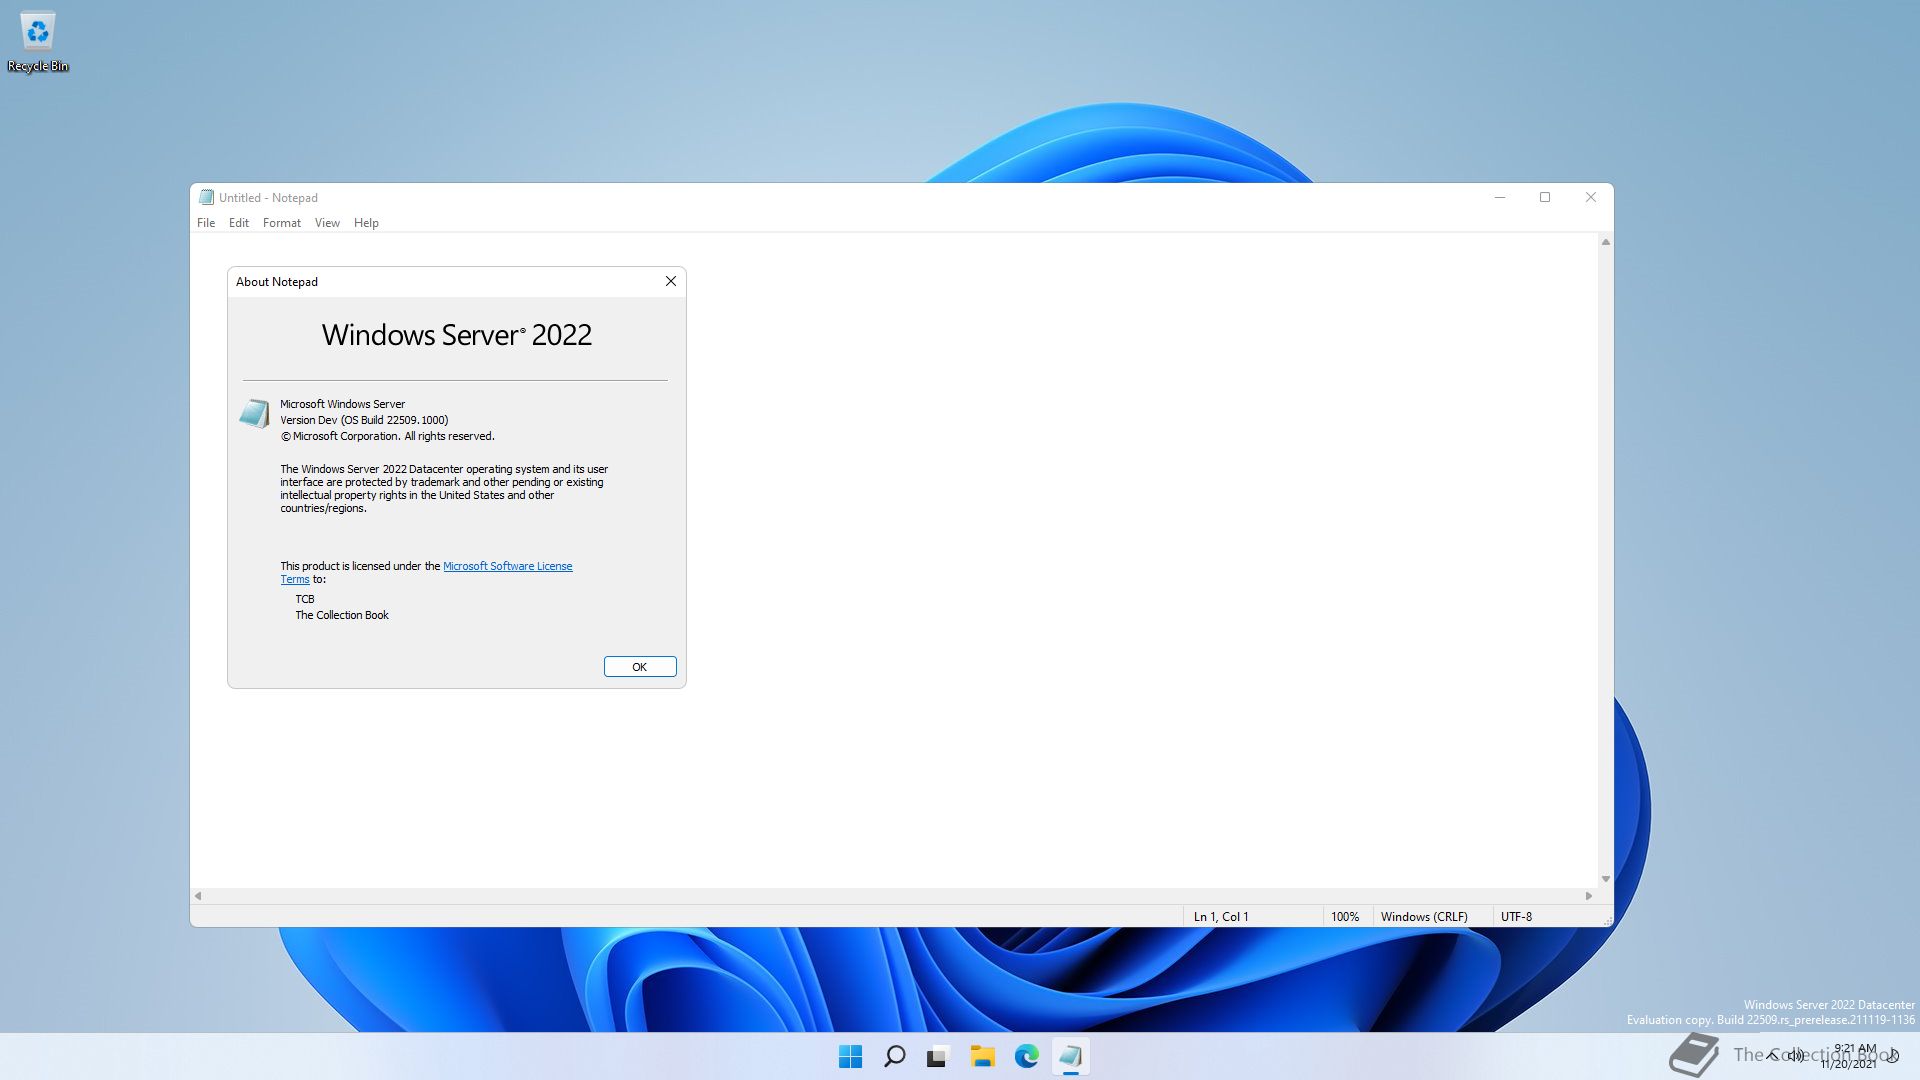This screenshot has width=1920, height=1080.
Task: Close the About Notepad dialog
Action: point(671,281)
